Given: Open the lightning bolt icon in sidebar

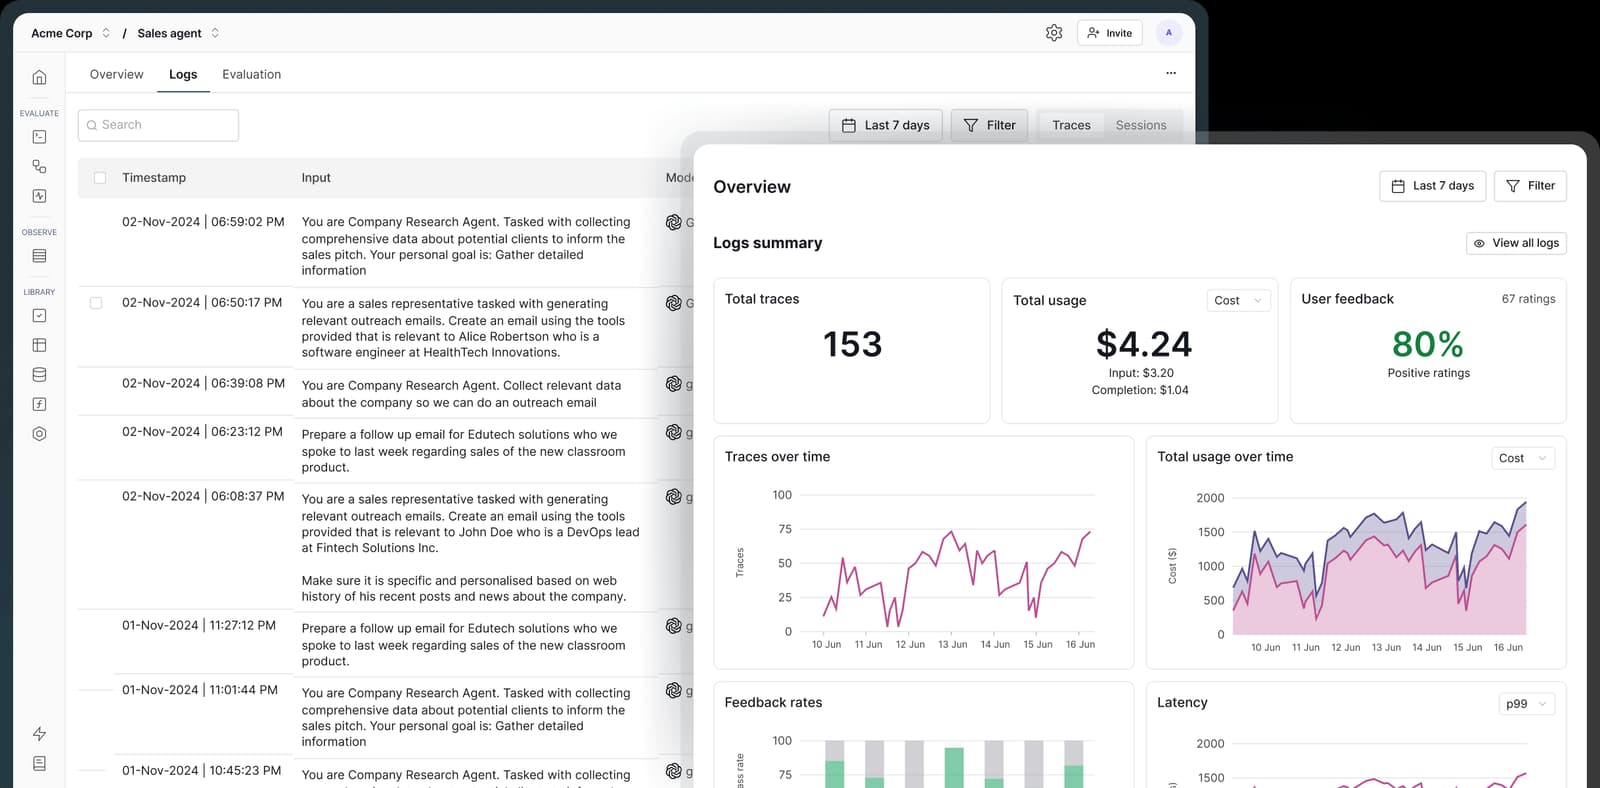Looking at the screenshot, I should pyautogui.click(x=39, y=734).
